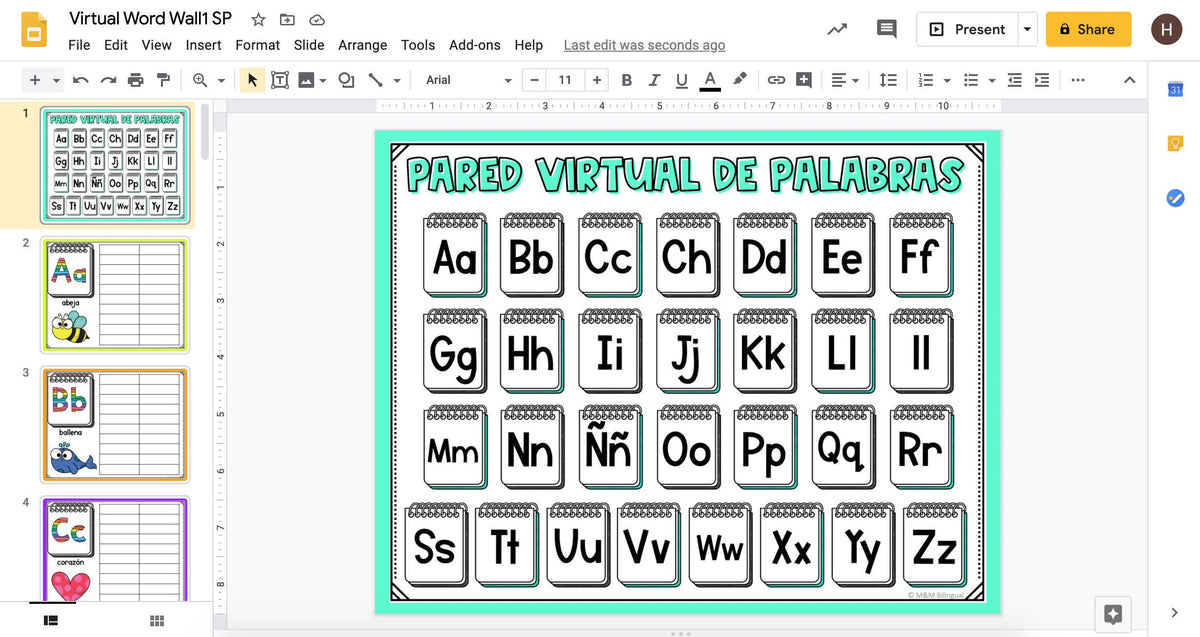1200x637 pixels.
Task: Open the Format menu
Action: coord(257,45)
